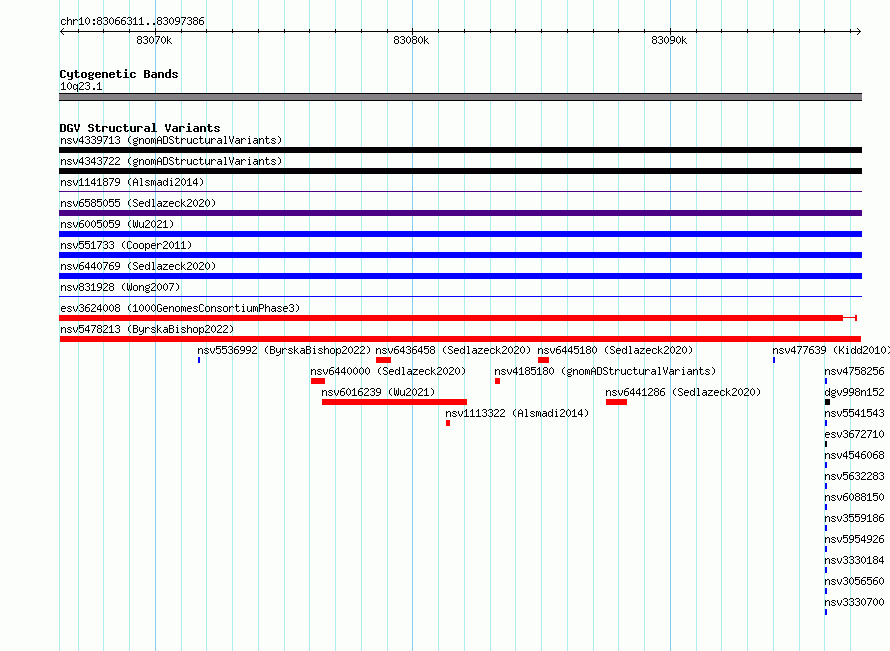This screenshot has width=890, height=651.
Task: Select nsv6445180 (Sedlazeck2020) variant label
Action: pyautogui.click(x=615, y=350)
